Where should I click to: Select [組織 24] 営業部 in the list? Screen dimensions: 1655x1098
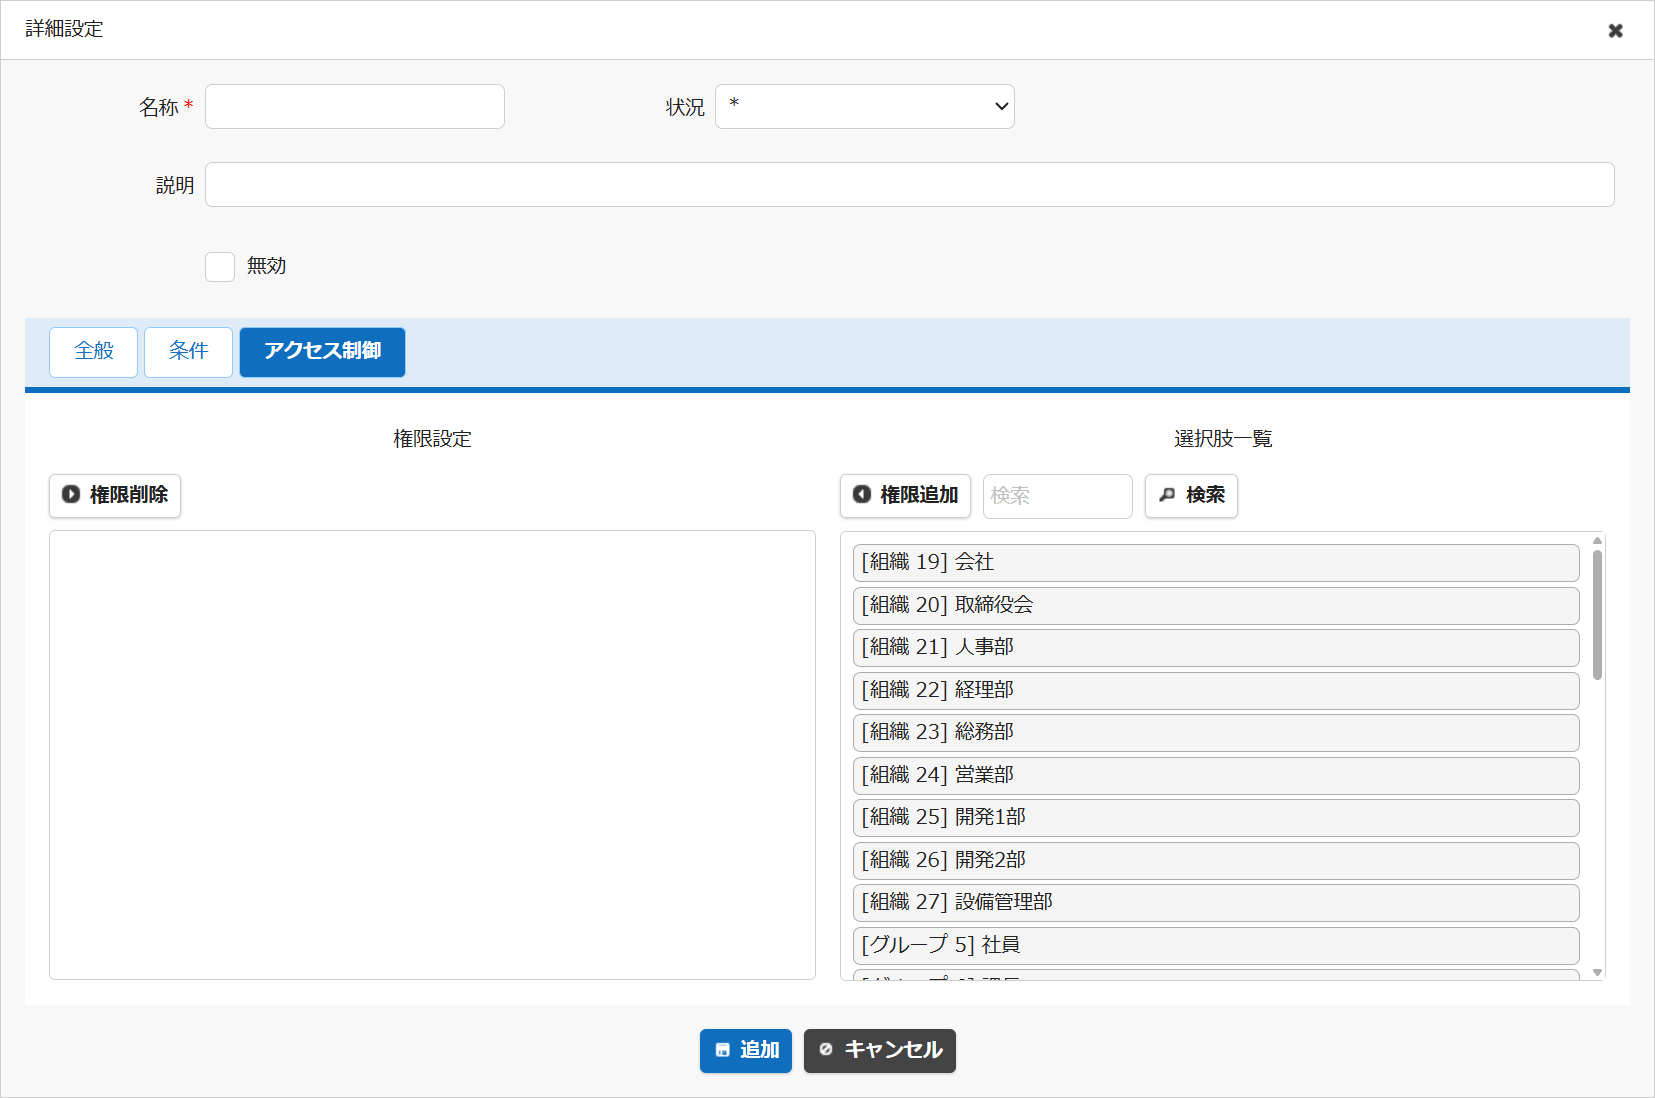(1216, 776)
